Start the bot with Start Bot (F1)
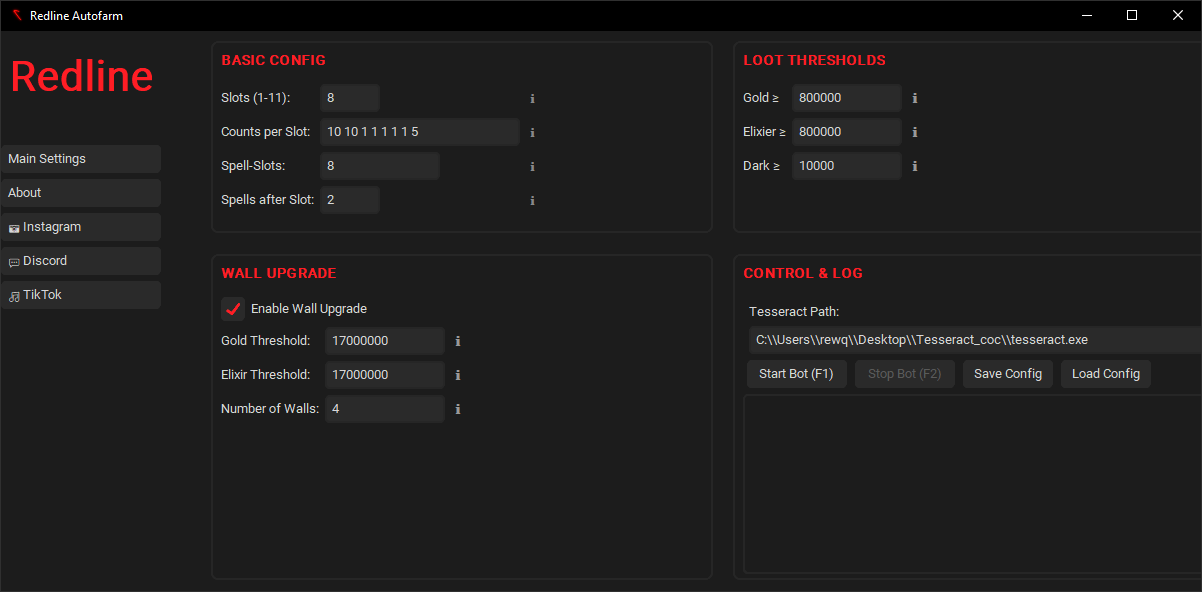 [x=796, y=373]
